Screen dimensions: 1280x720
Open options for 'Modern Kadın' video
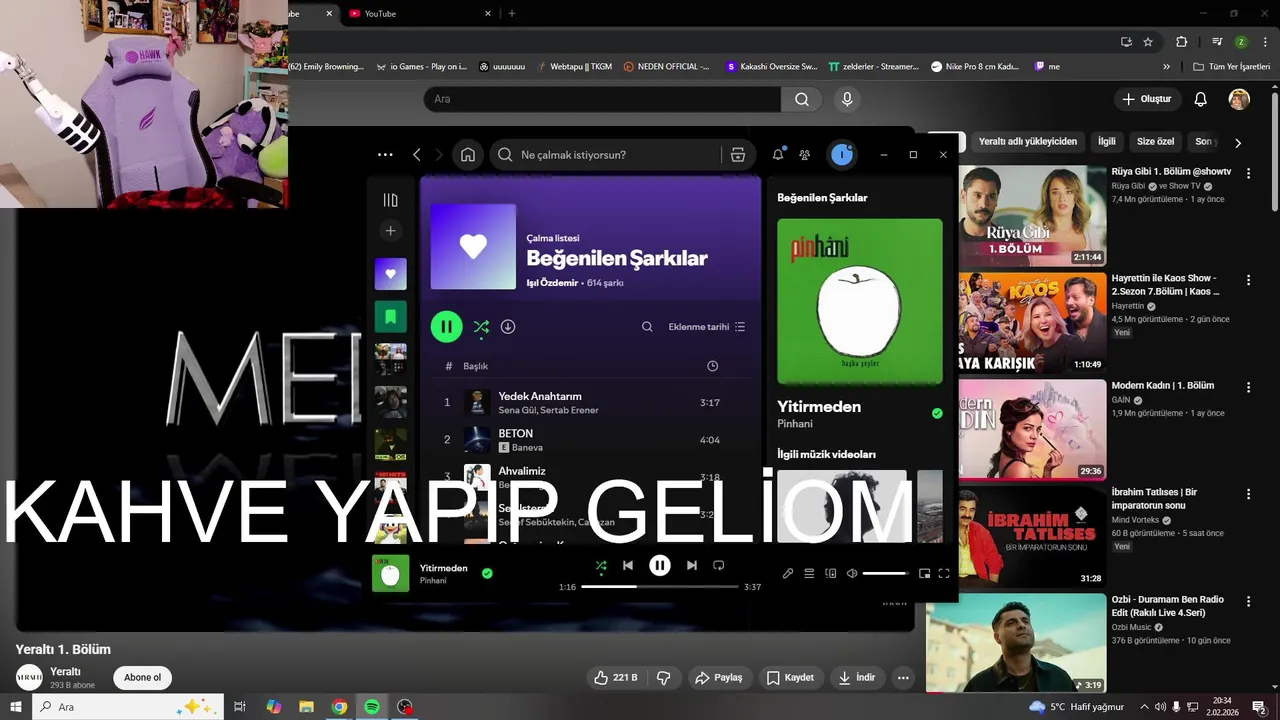coord(1248,387)
